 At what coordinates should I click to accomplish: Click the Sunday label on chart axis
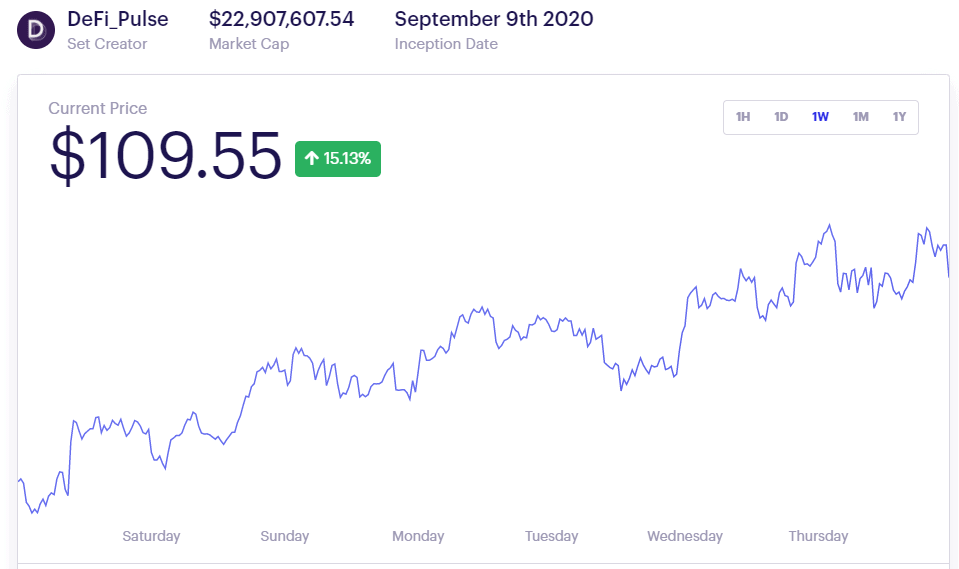click(284, 536)
